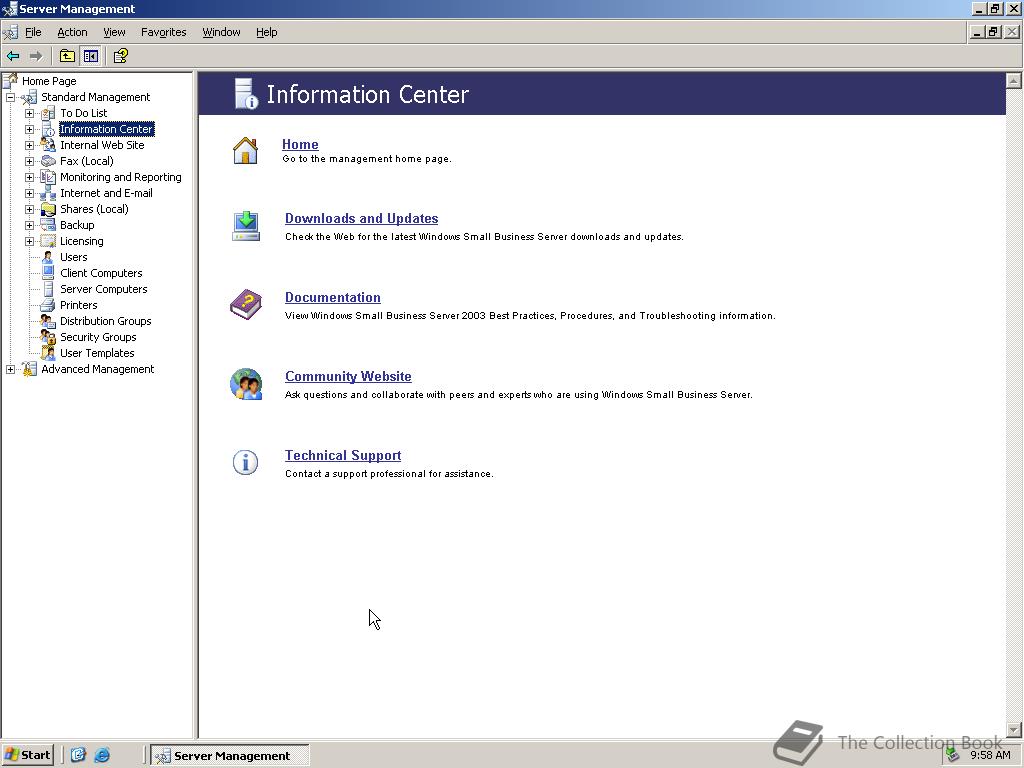Open the Technical Support link
The height and width of the screenshot is (768, 1024).
pos(343,455)
